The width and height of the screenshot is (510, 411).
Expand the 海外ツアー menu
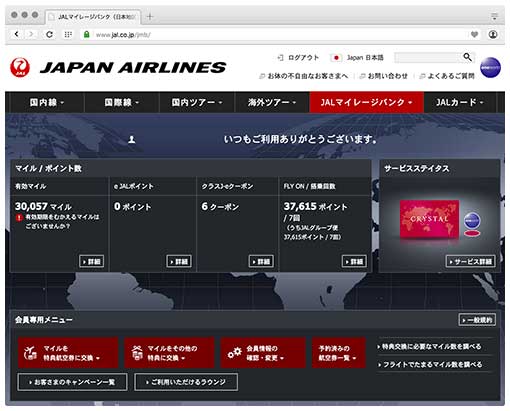coord(272,102)
